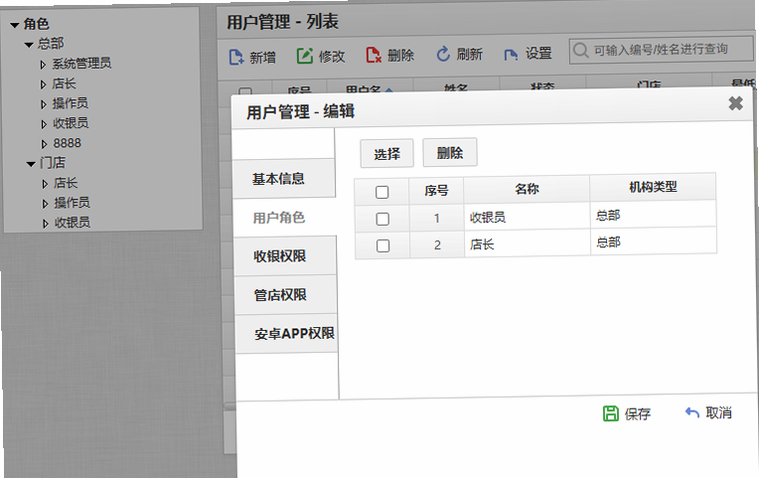Expand 店长 node under 总部
Image resolution: width=759 pixels, height=478 pixels.
[44, 84]
